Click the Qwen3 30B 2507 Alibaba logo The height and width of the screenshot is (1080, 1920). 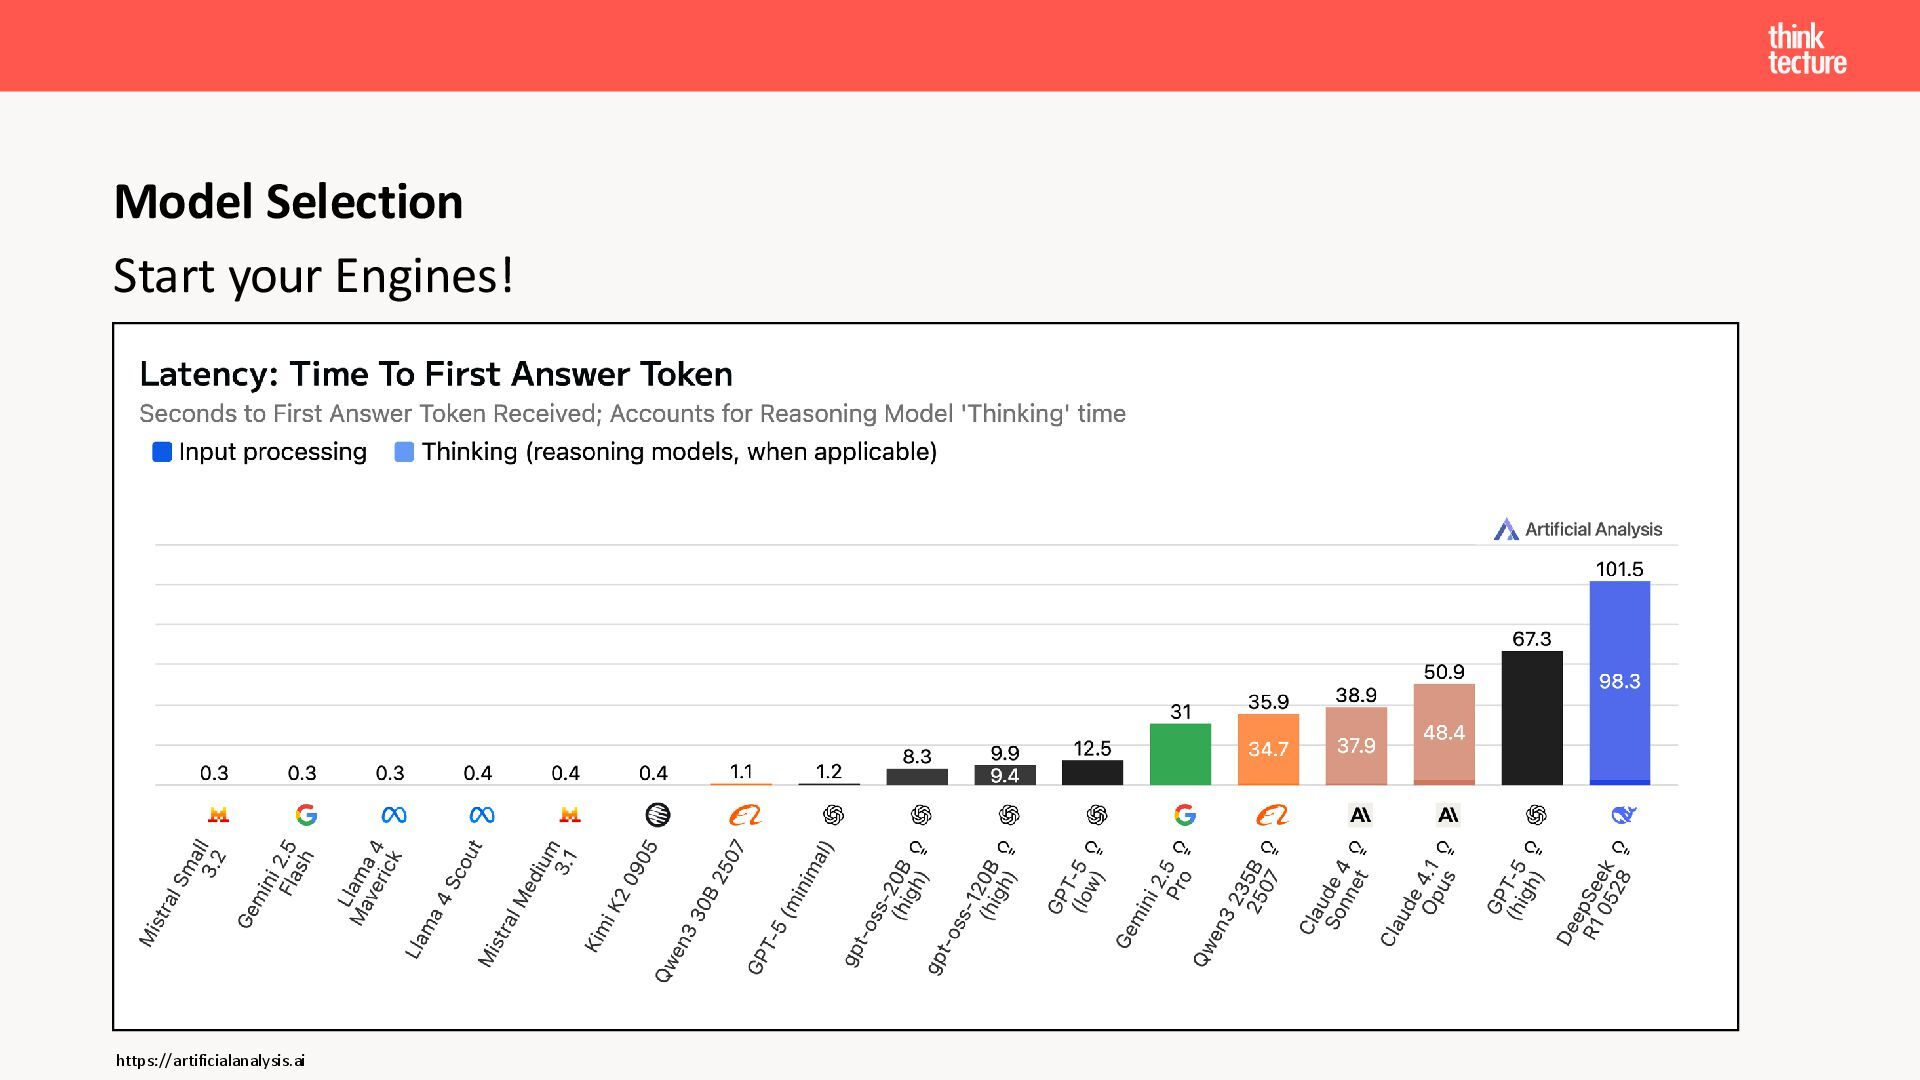[745, 815]
